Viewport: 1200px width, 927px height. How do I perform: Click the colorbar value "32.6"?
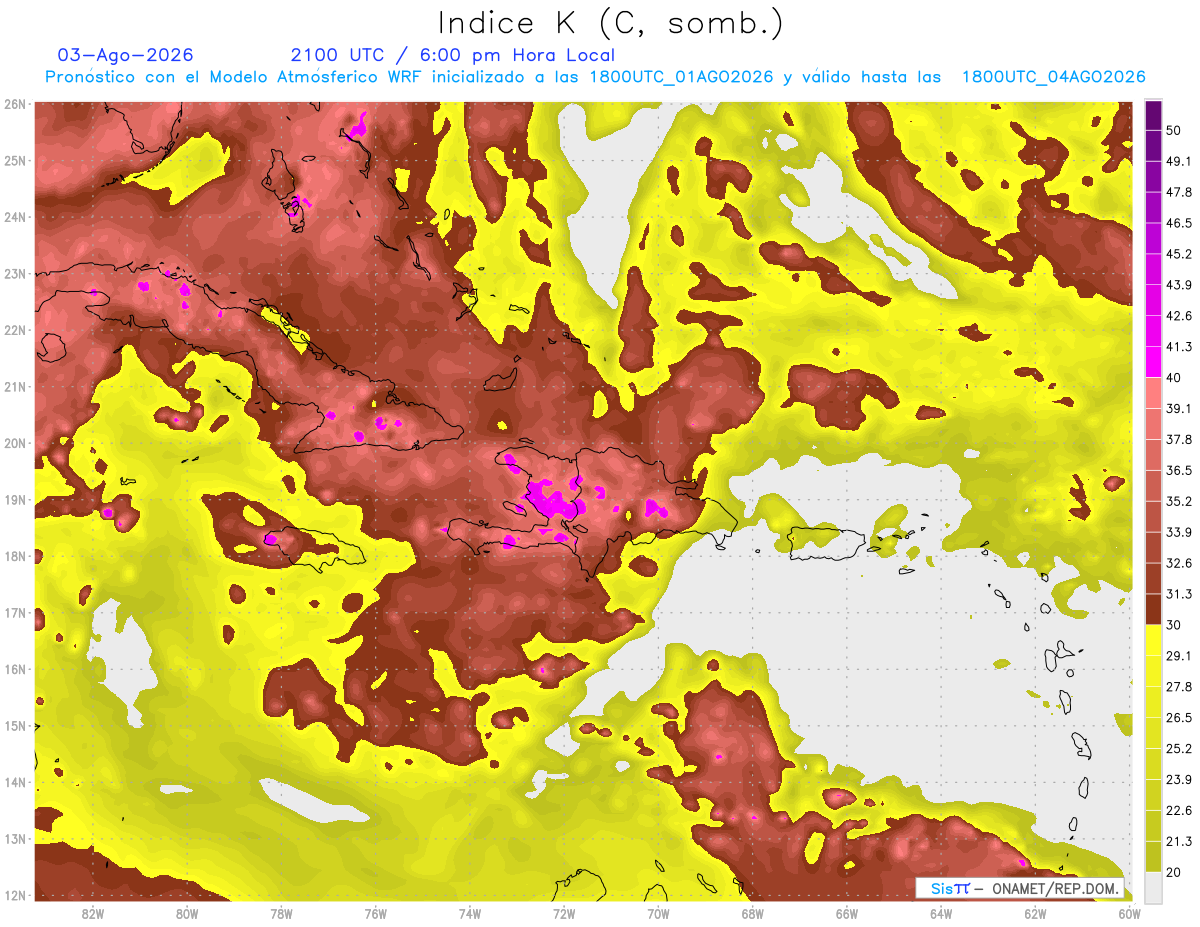pos(1179,563)
